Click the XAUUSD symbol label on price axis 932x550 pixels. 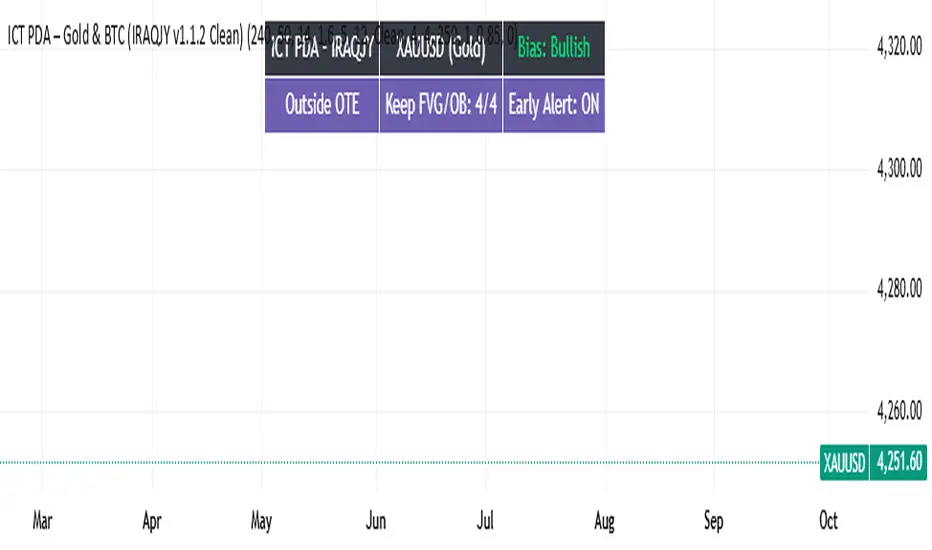click(x=844, y=462)
